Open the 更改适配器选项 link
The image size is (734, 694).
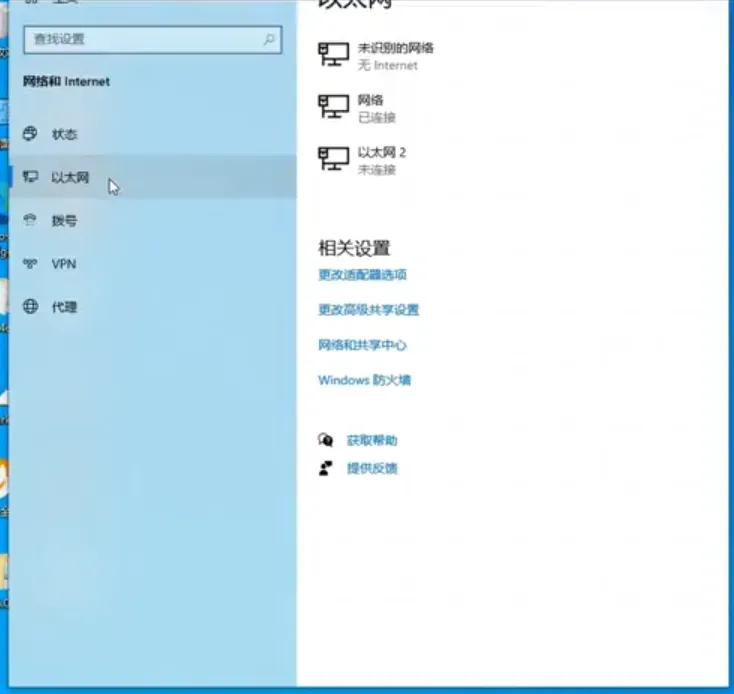[362, 275]
